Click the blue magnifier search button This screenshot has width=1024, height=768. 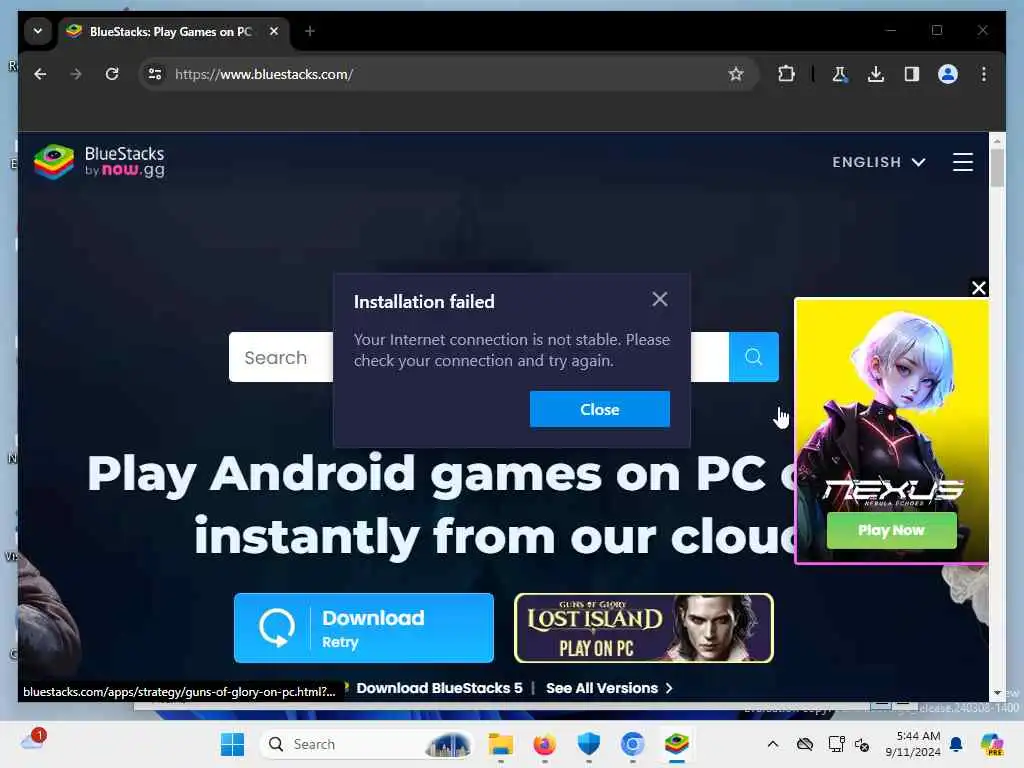(754, 357)
